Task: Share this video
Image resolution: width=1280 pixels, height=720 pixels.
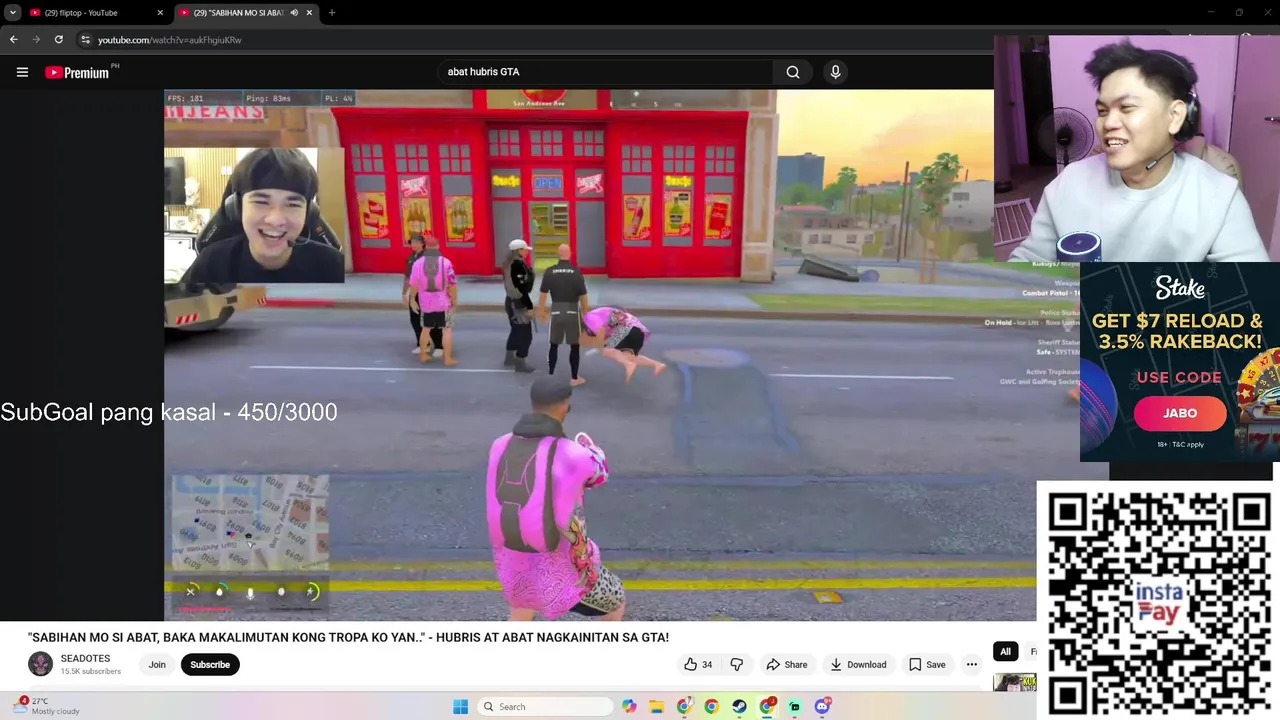Action: 787,665
